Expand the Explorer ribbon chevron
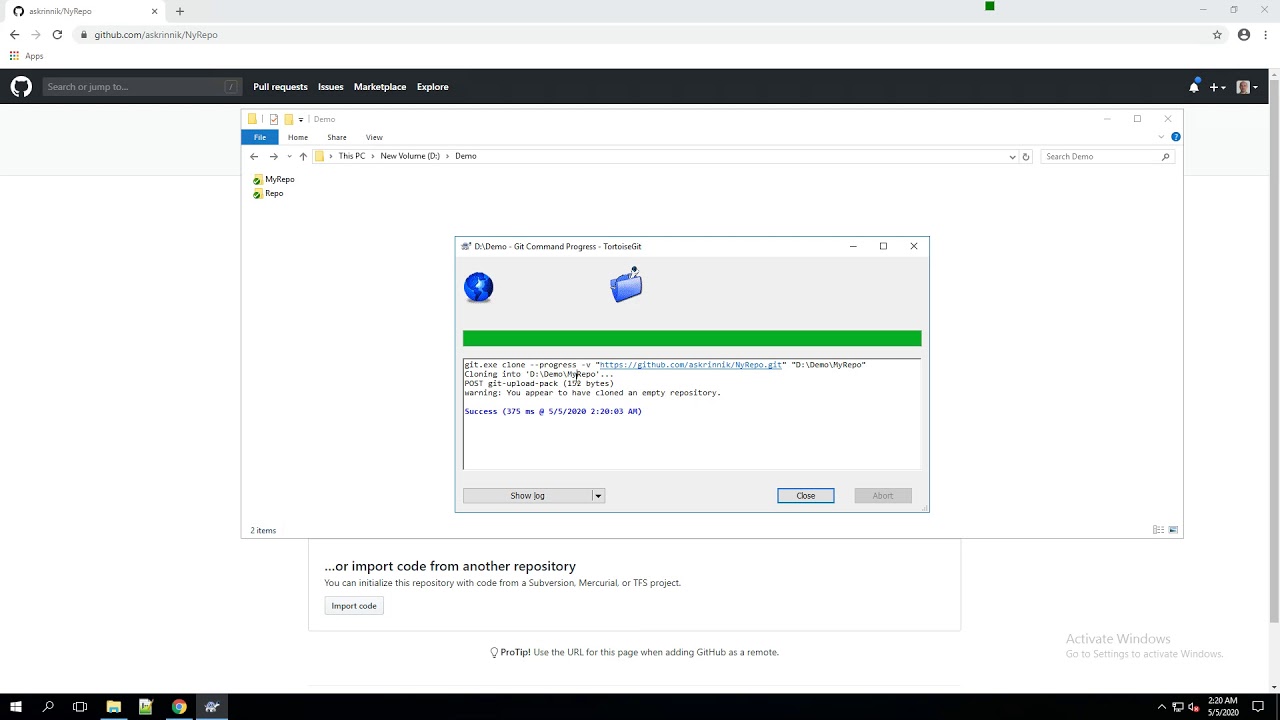The width and height of the screenshot is (1280, 720). tap(1161, 137)
